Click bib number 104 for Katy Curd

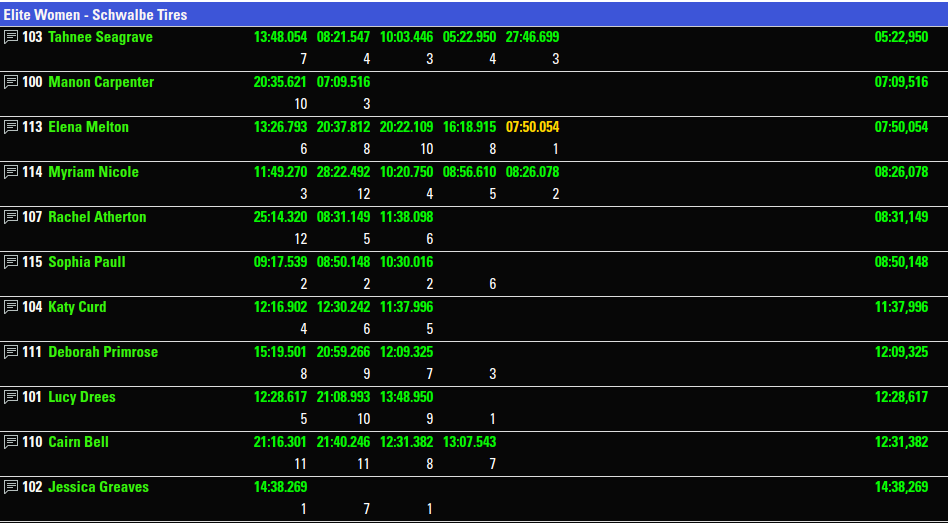click(32, 307)
